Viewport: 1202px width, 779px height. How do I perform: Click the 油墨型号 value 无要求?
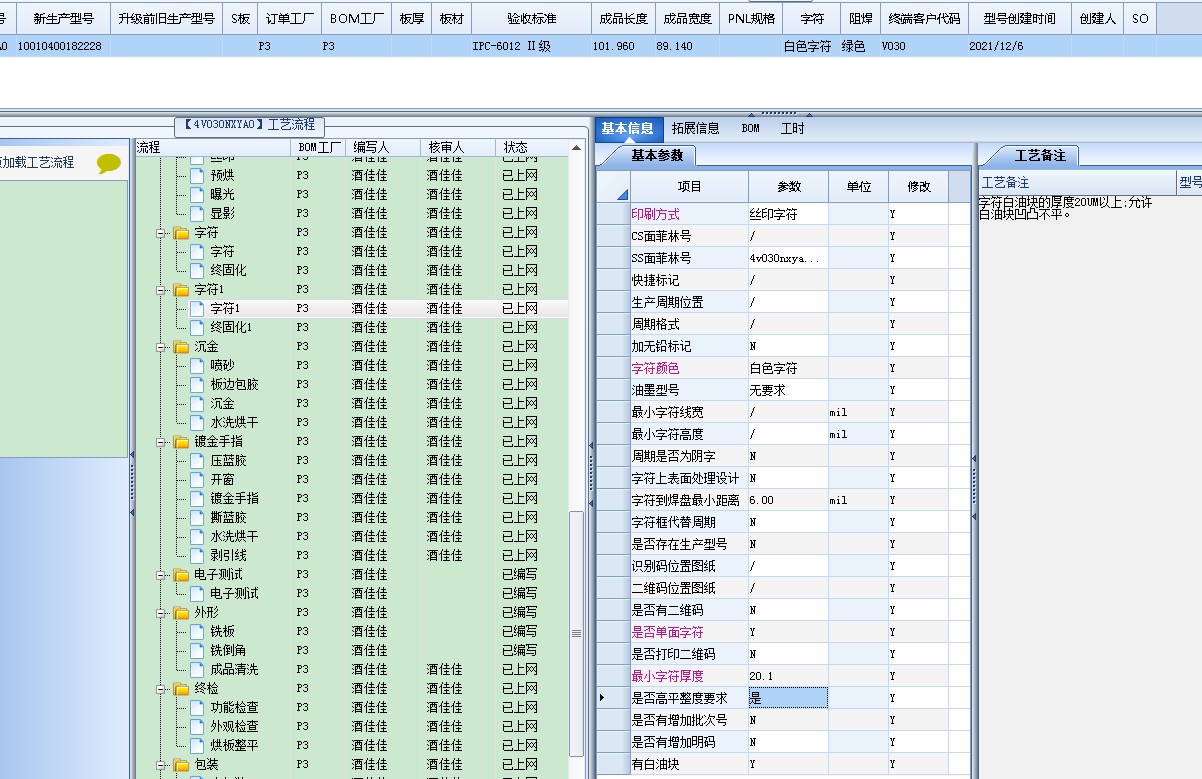pos(788,390)
